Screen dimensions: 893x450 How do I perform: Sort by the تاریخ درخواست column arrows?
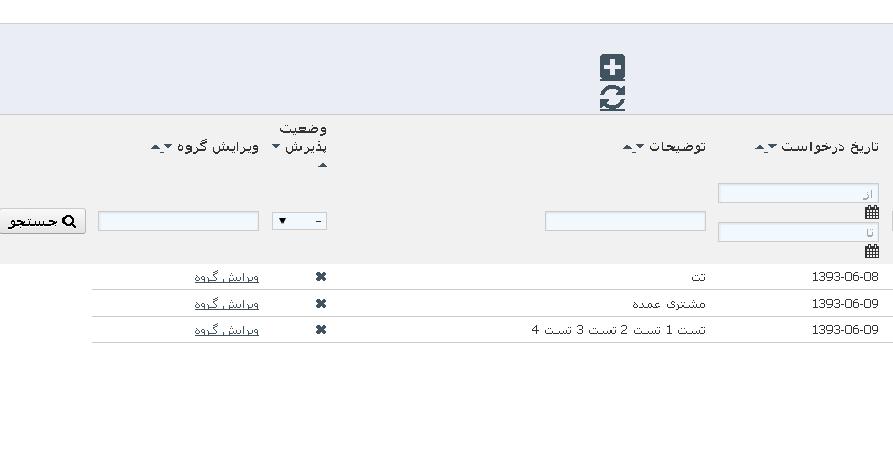765,148
